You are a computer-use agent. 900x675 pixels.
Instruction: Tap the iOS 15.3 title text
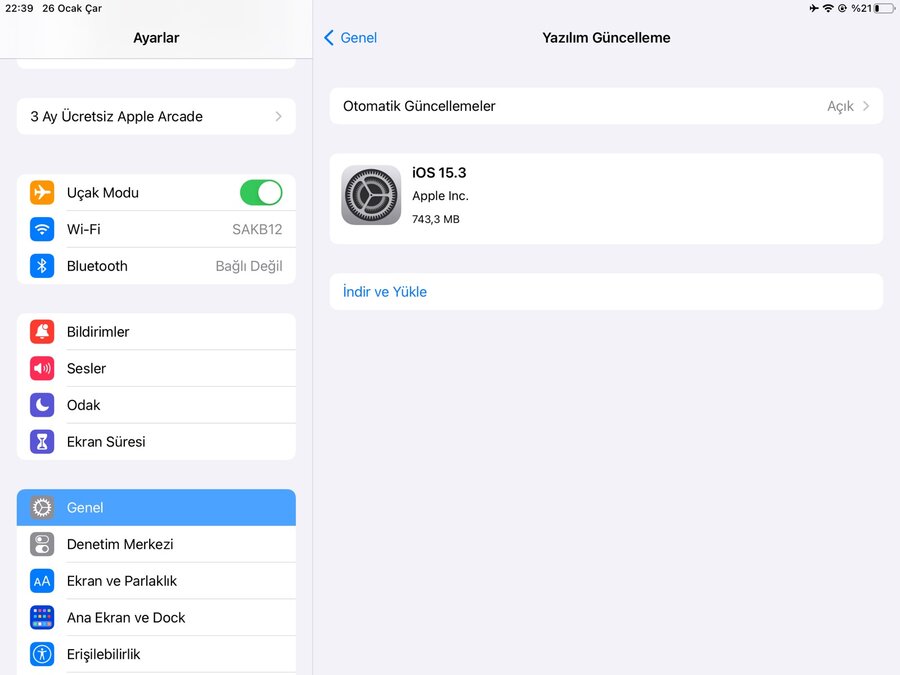[439, 173]
